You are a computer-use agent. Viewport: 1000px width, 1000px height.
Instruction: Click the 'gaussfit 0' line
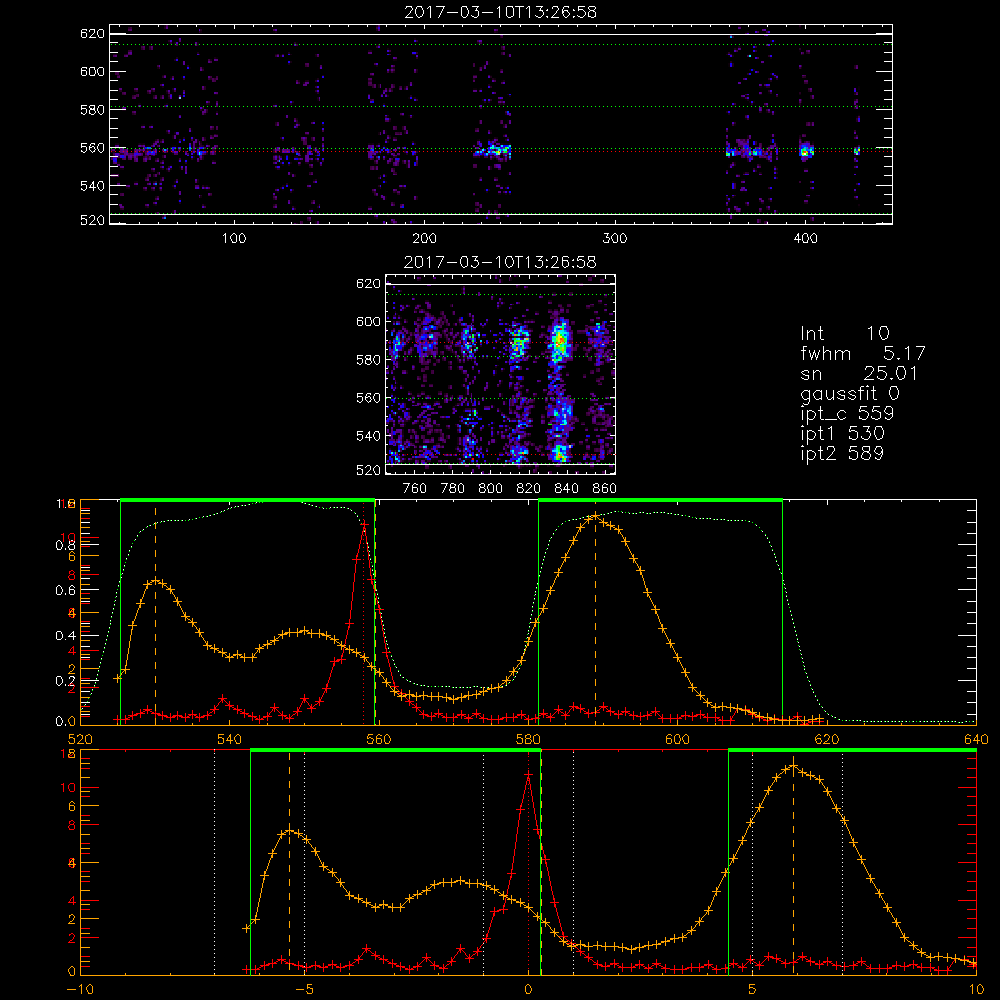pyautogui.click(x=849, y=393)
